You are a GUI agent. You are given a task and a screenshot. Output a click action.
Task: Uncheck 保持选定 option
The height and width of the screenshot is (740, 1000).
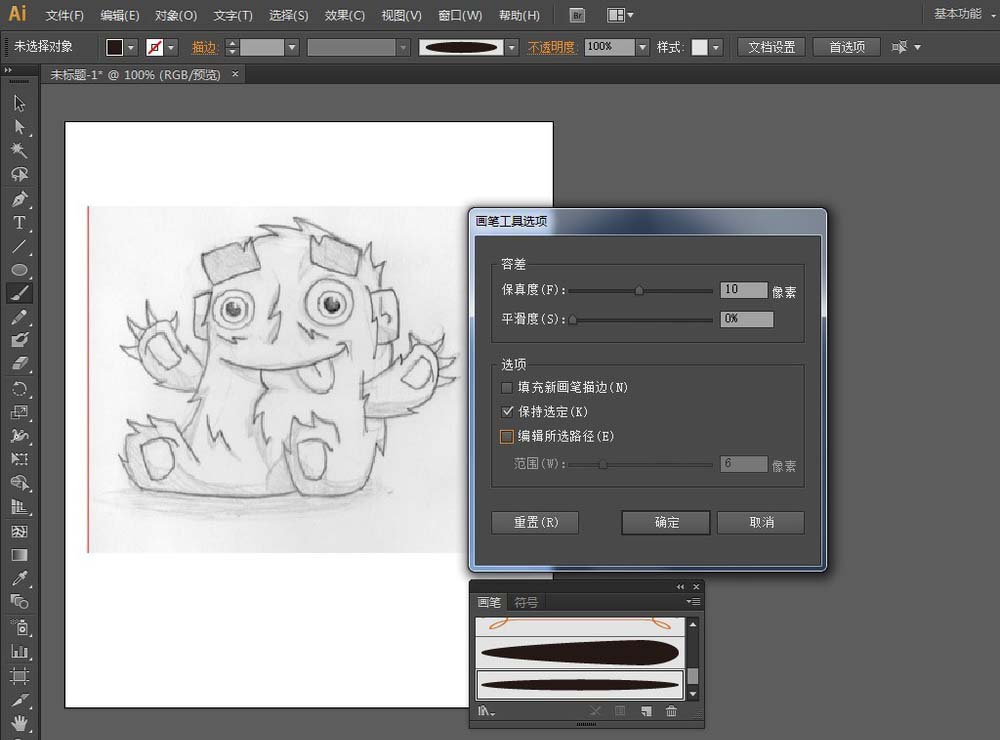click(x=507, y=411)
